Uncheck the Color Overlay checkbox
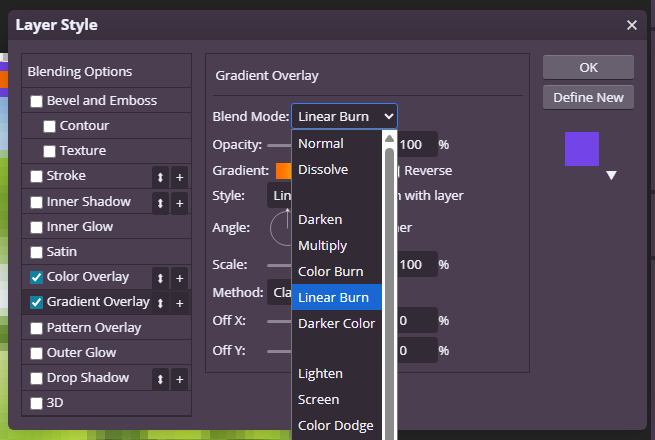Image resolution: width=655 pixels, height=440 pixels. (37, 277)
